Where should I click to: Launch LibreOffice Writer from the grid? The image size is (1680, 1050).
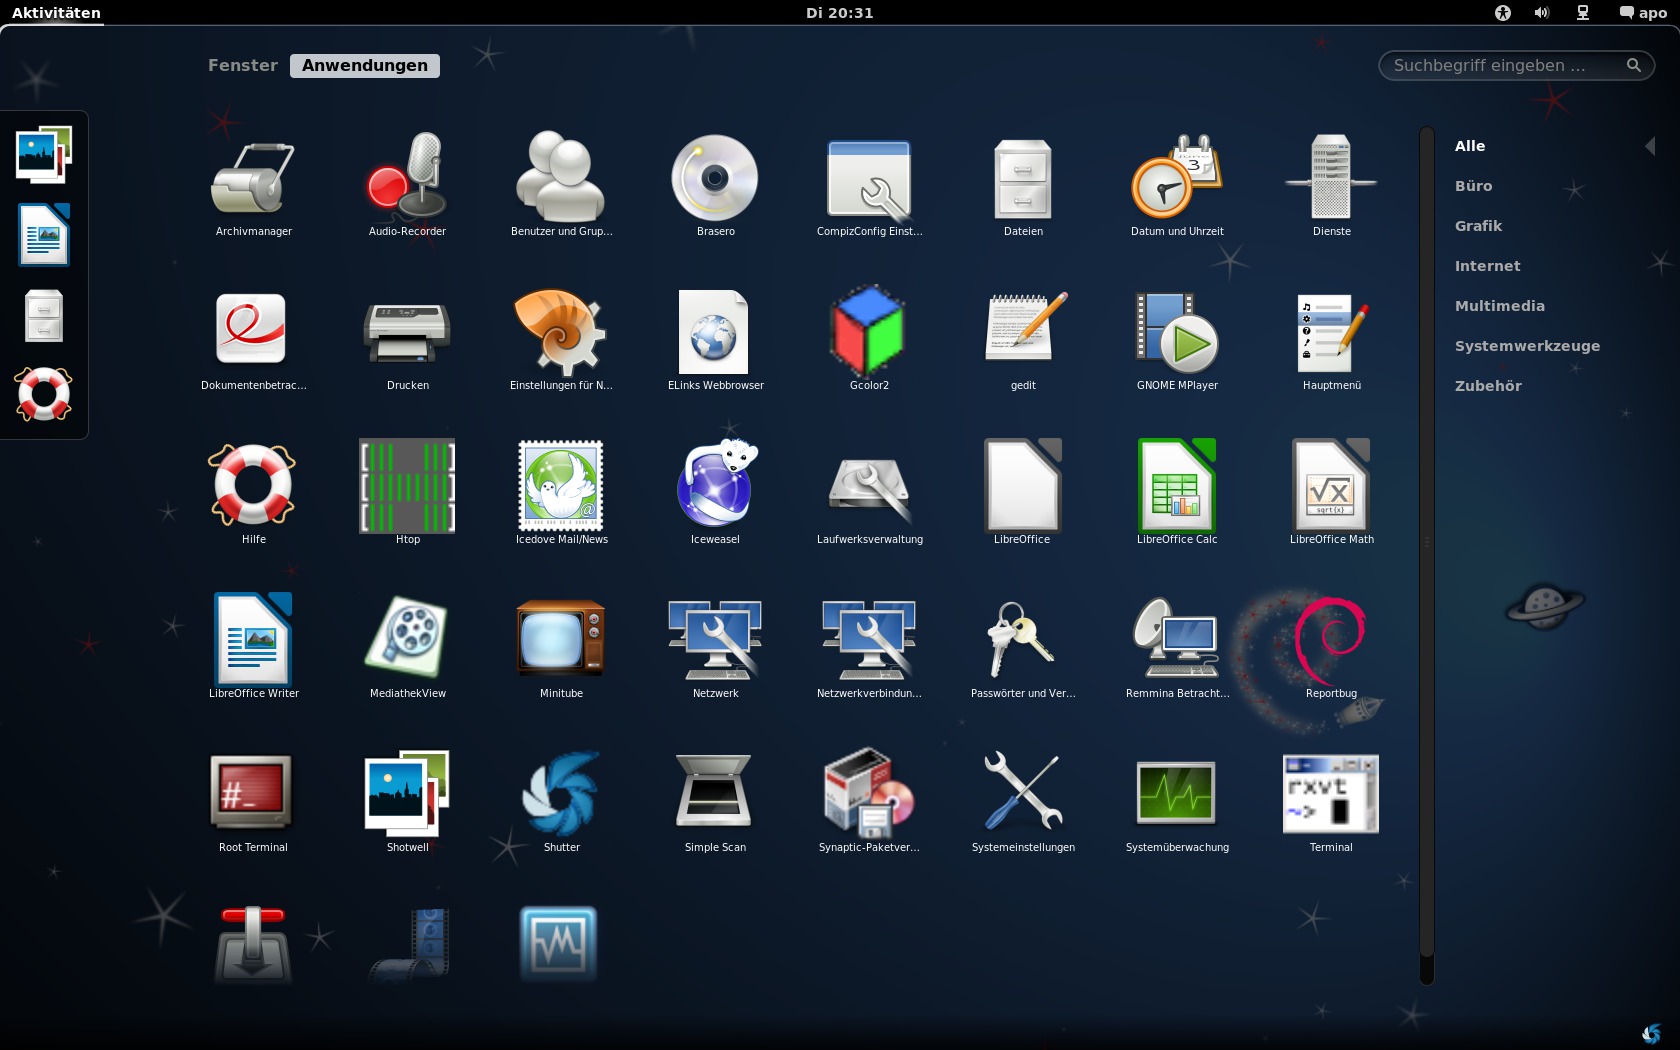(x=253, y=647)
